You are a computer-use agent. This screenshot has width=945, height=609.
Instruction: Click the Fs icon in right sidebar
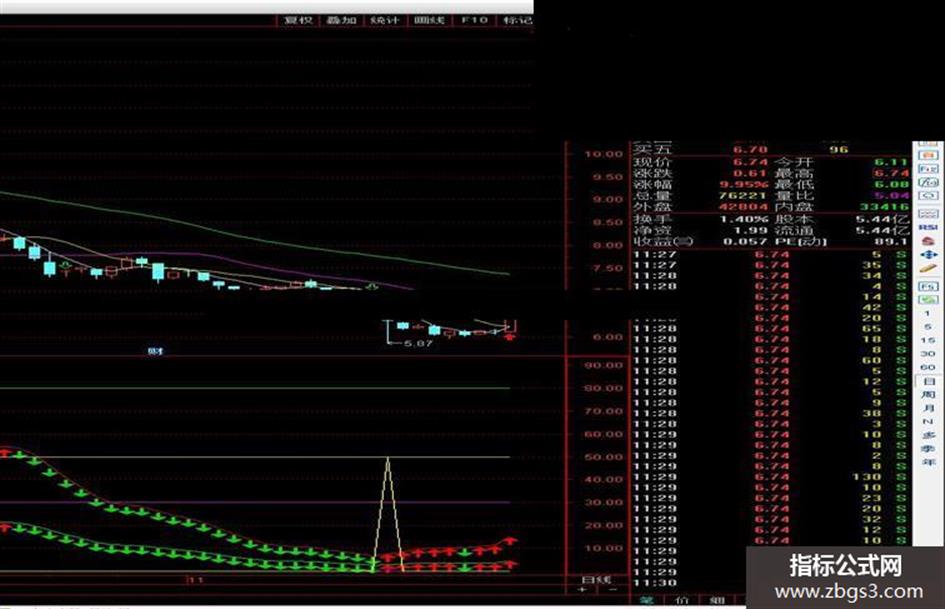[x=928, y=286]
